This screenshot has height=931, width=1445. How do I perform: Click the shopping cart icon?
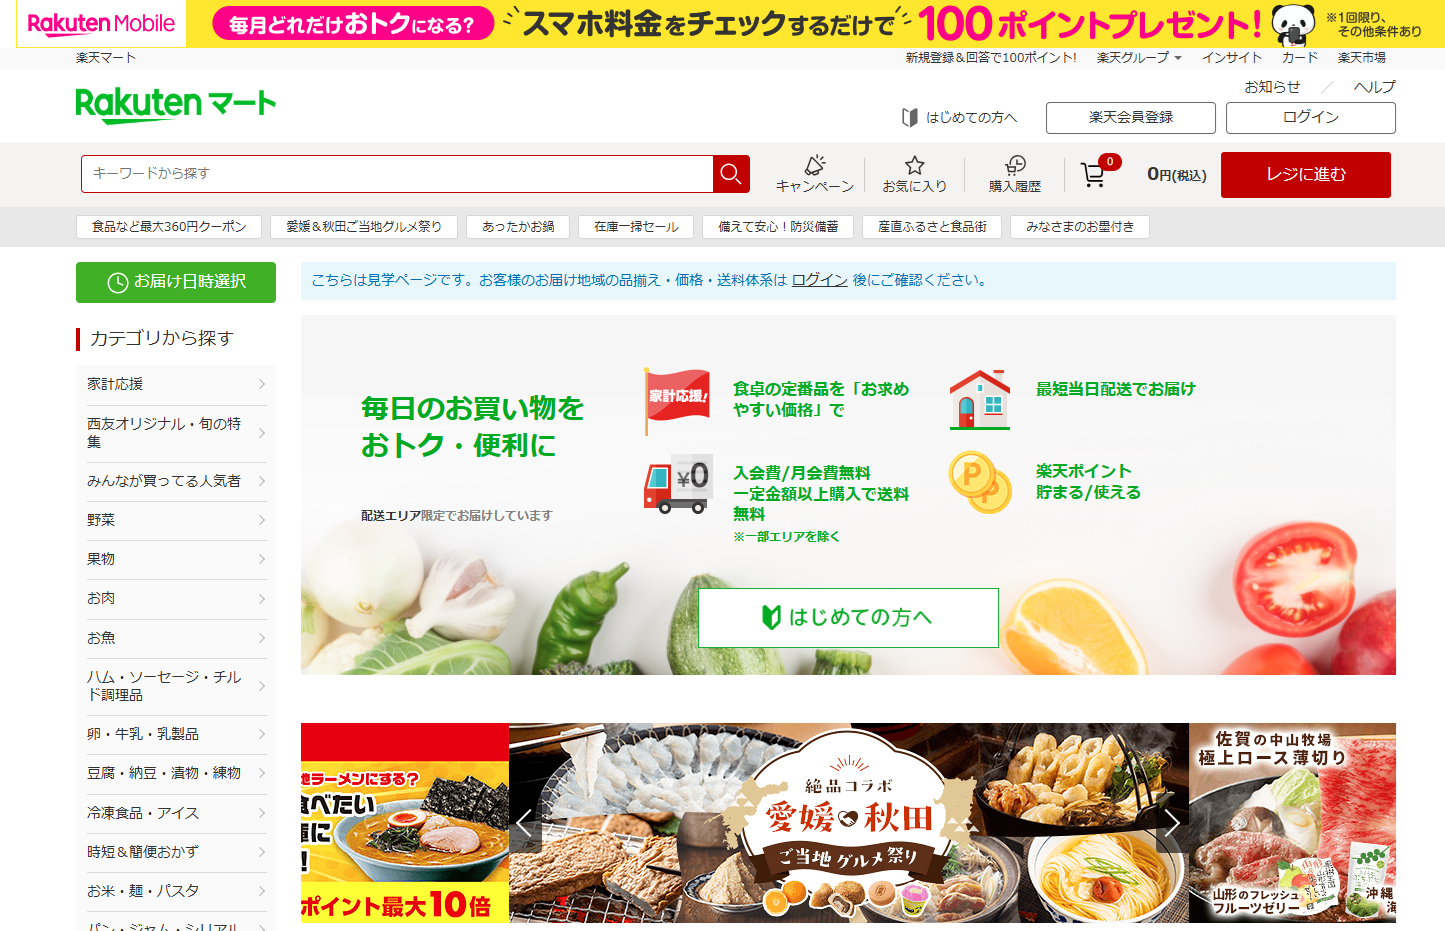(x=1093, y=175)
